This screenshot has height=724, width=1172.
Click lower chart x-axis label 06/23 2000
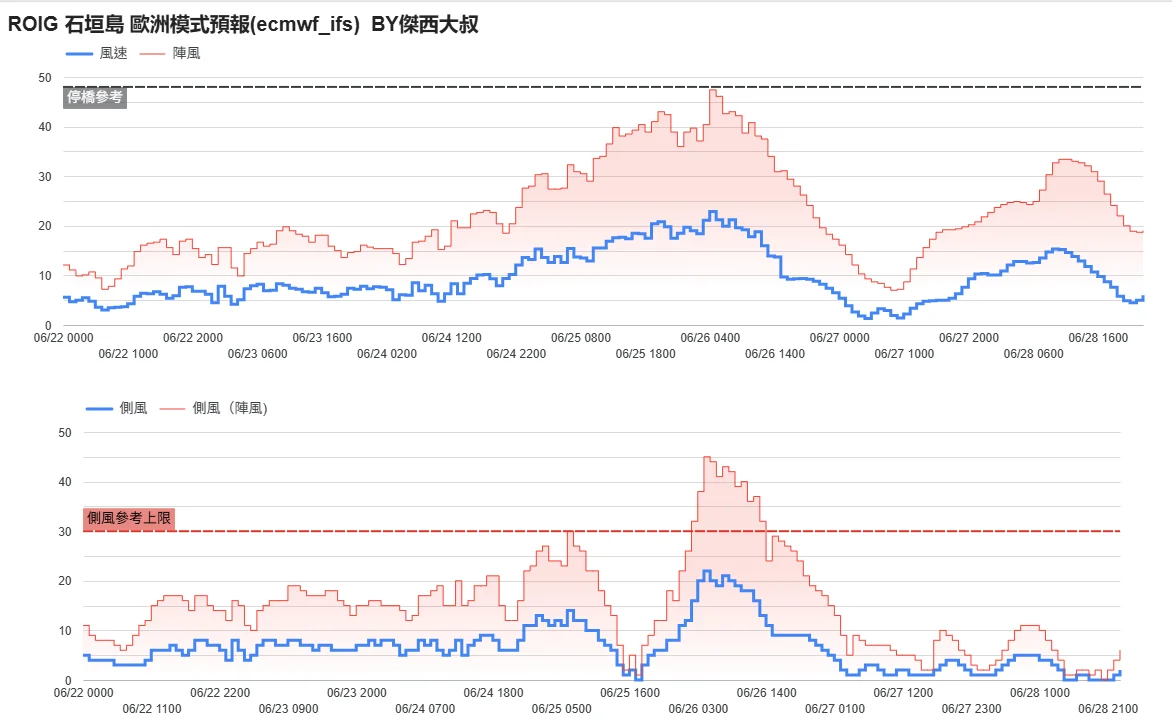coord(357,693)
